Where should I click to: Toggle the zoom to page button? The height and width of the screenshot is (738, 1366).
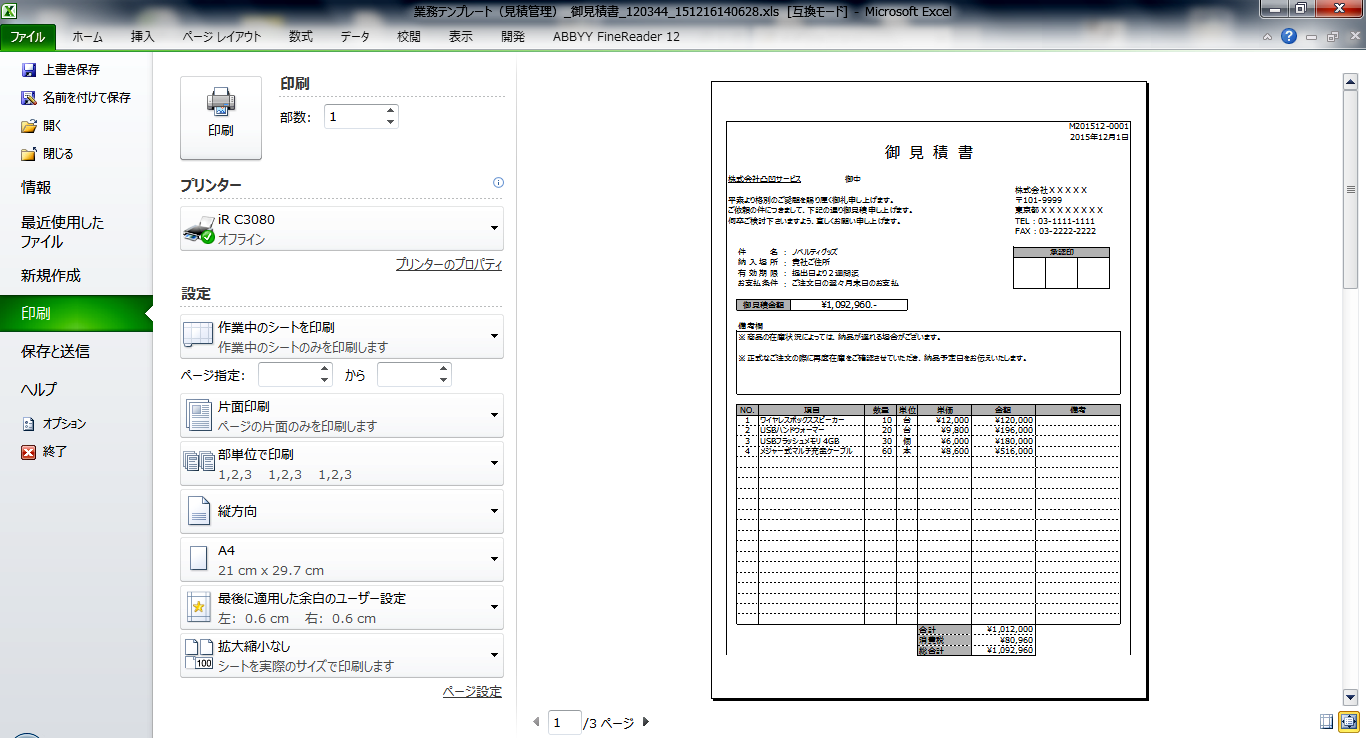pyautogui.click(x=1349, y=721)
